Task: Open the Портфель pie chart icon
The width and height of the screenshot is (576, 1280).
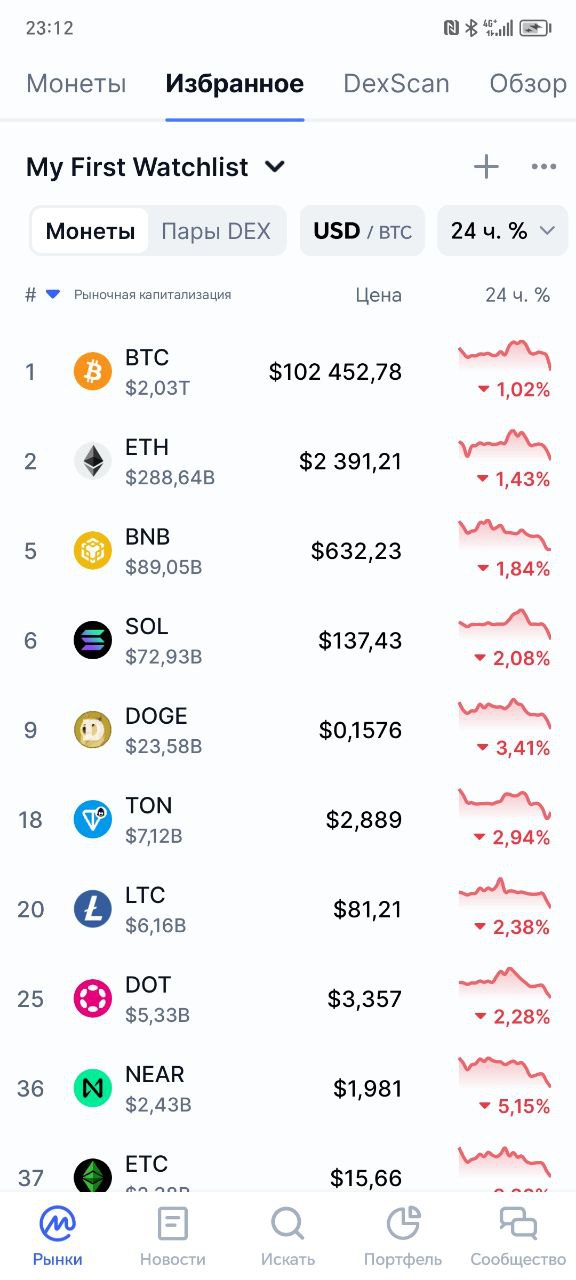Action: [x=403, y=1223]
